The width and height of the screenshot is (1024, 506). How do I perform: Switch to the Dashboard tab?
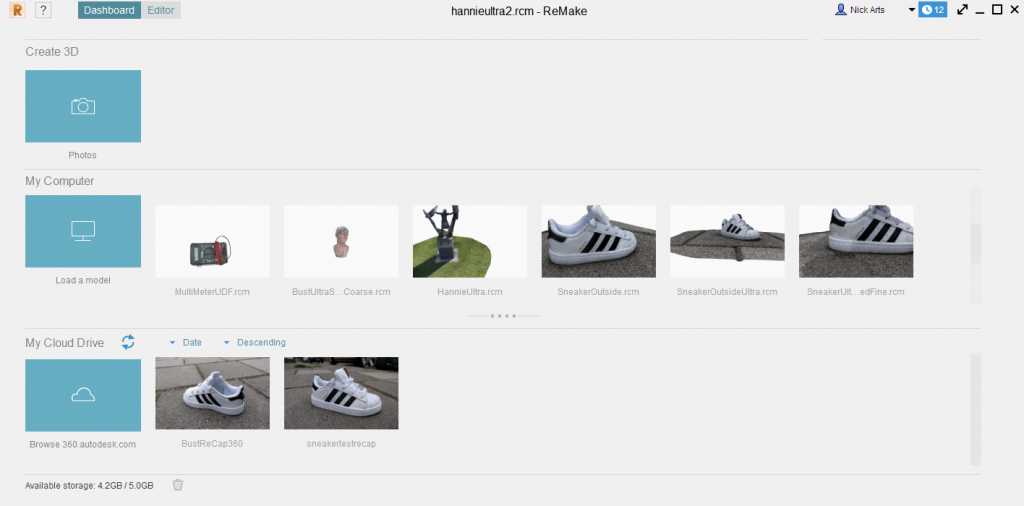(109, 10)
